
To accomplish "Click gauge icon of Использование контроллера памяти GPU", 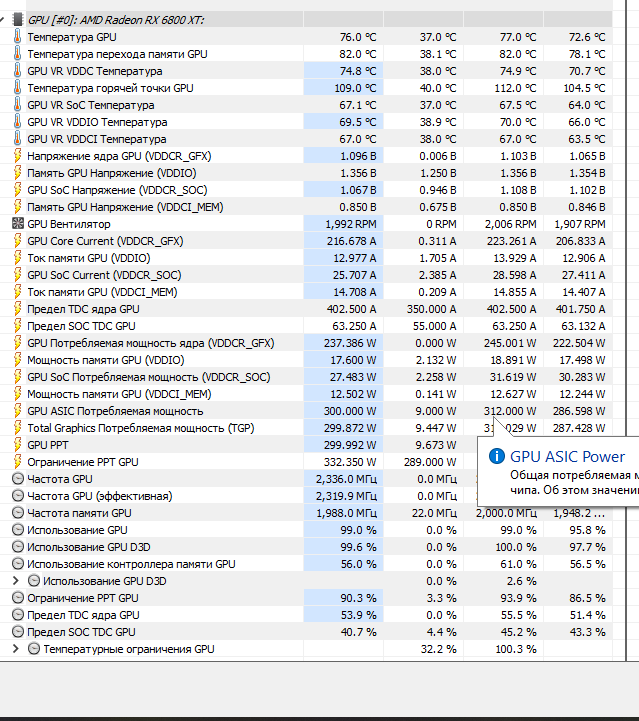I will pos(17,564).
